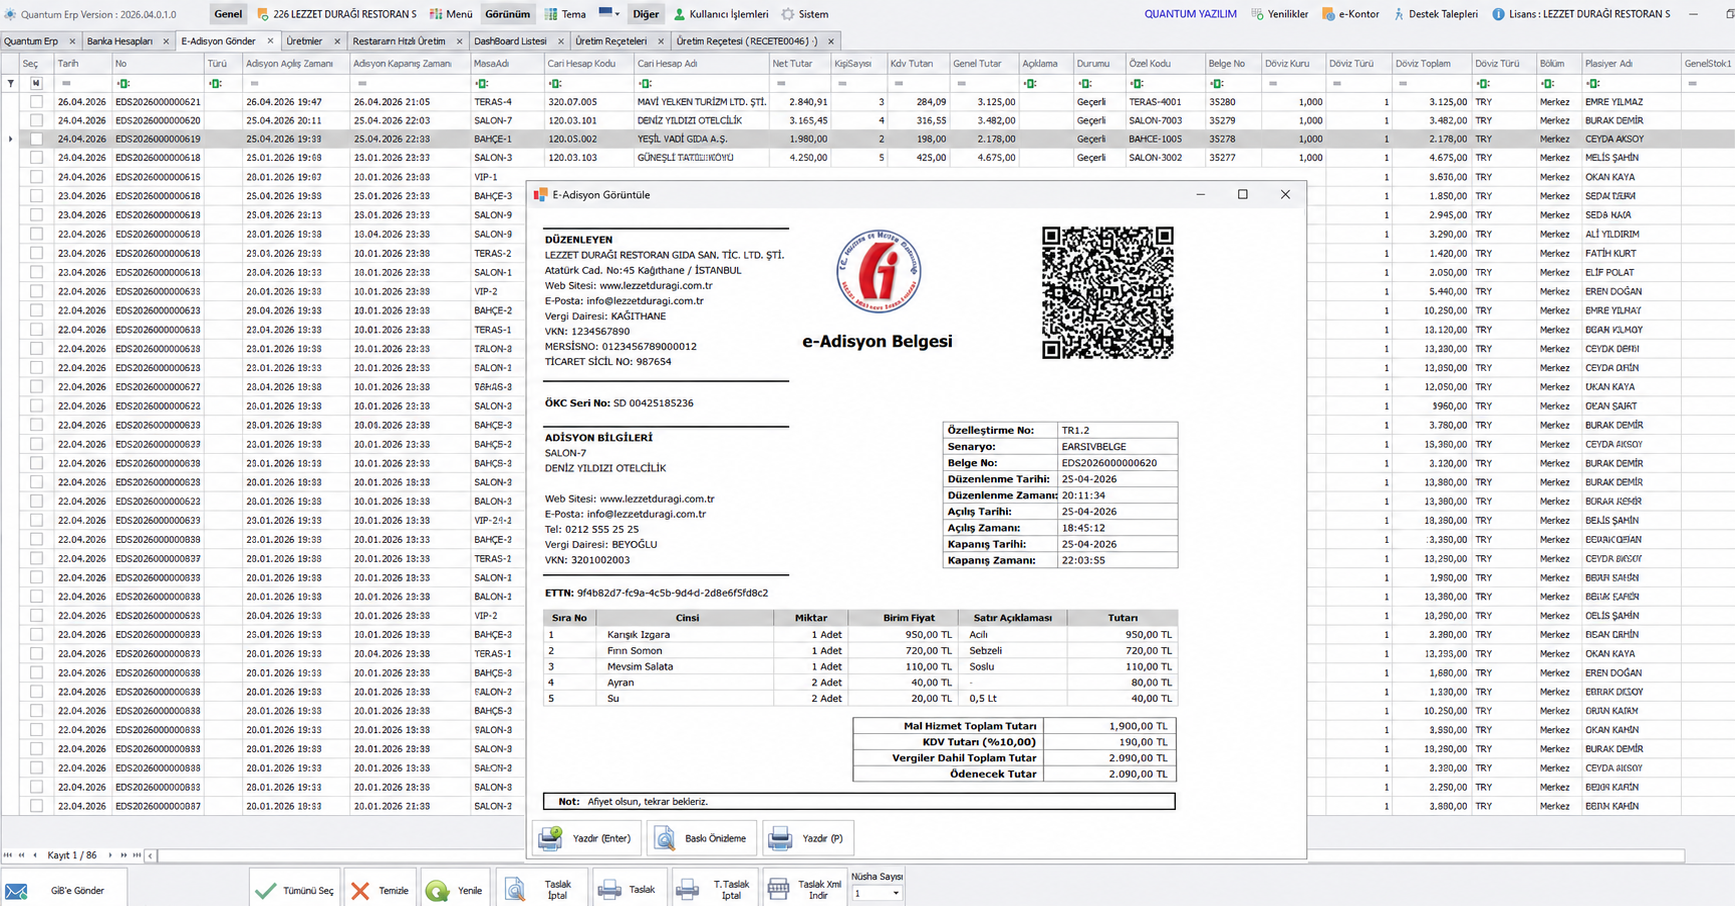Open the Genel menu

[x=228, y=14]
